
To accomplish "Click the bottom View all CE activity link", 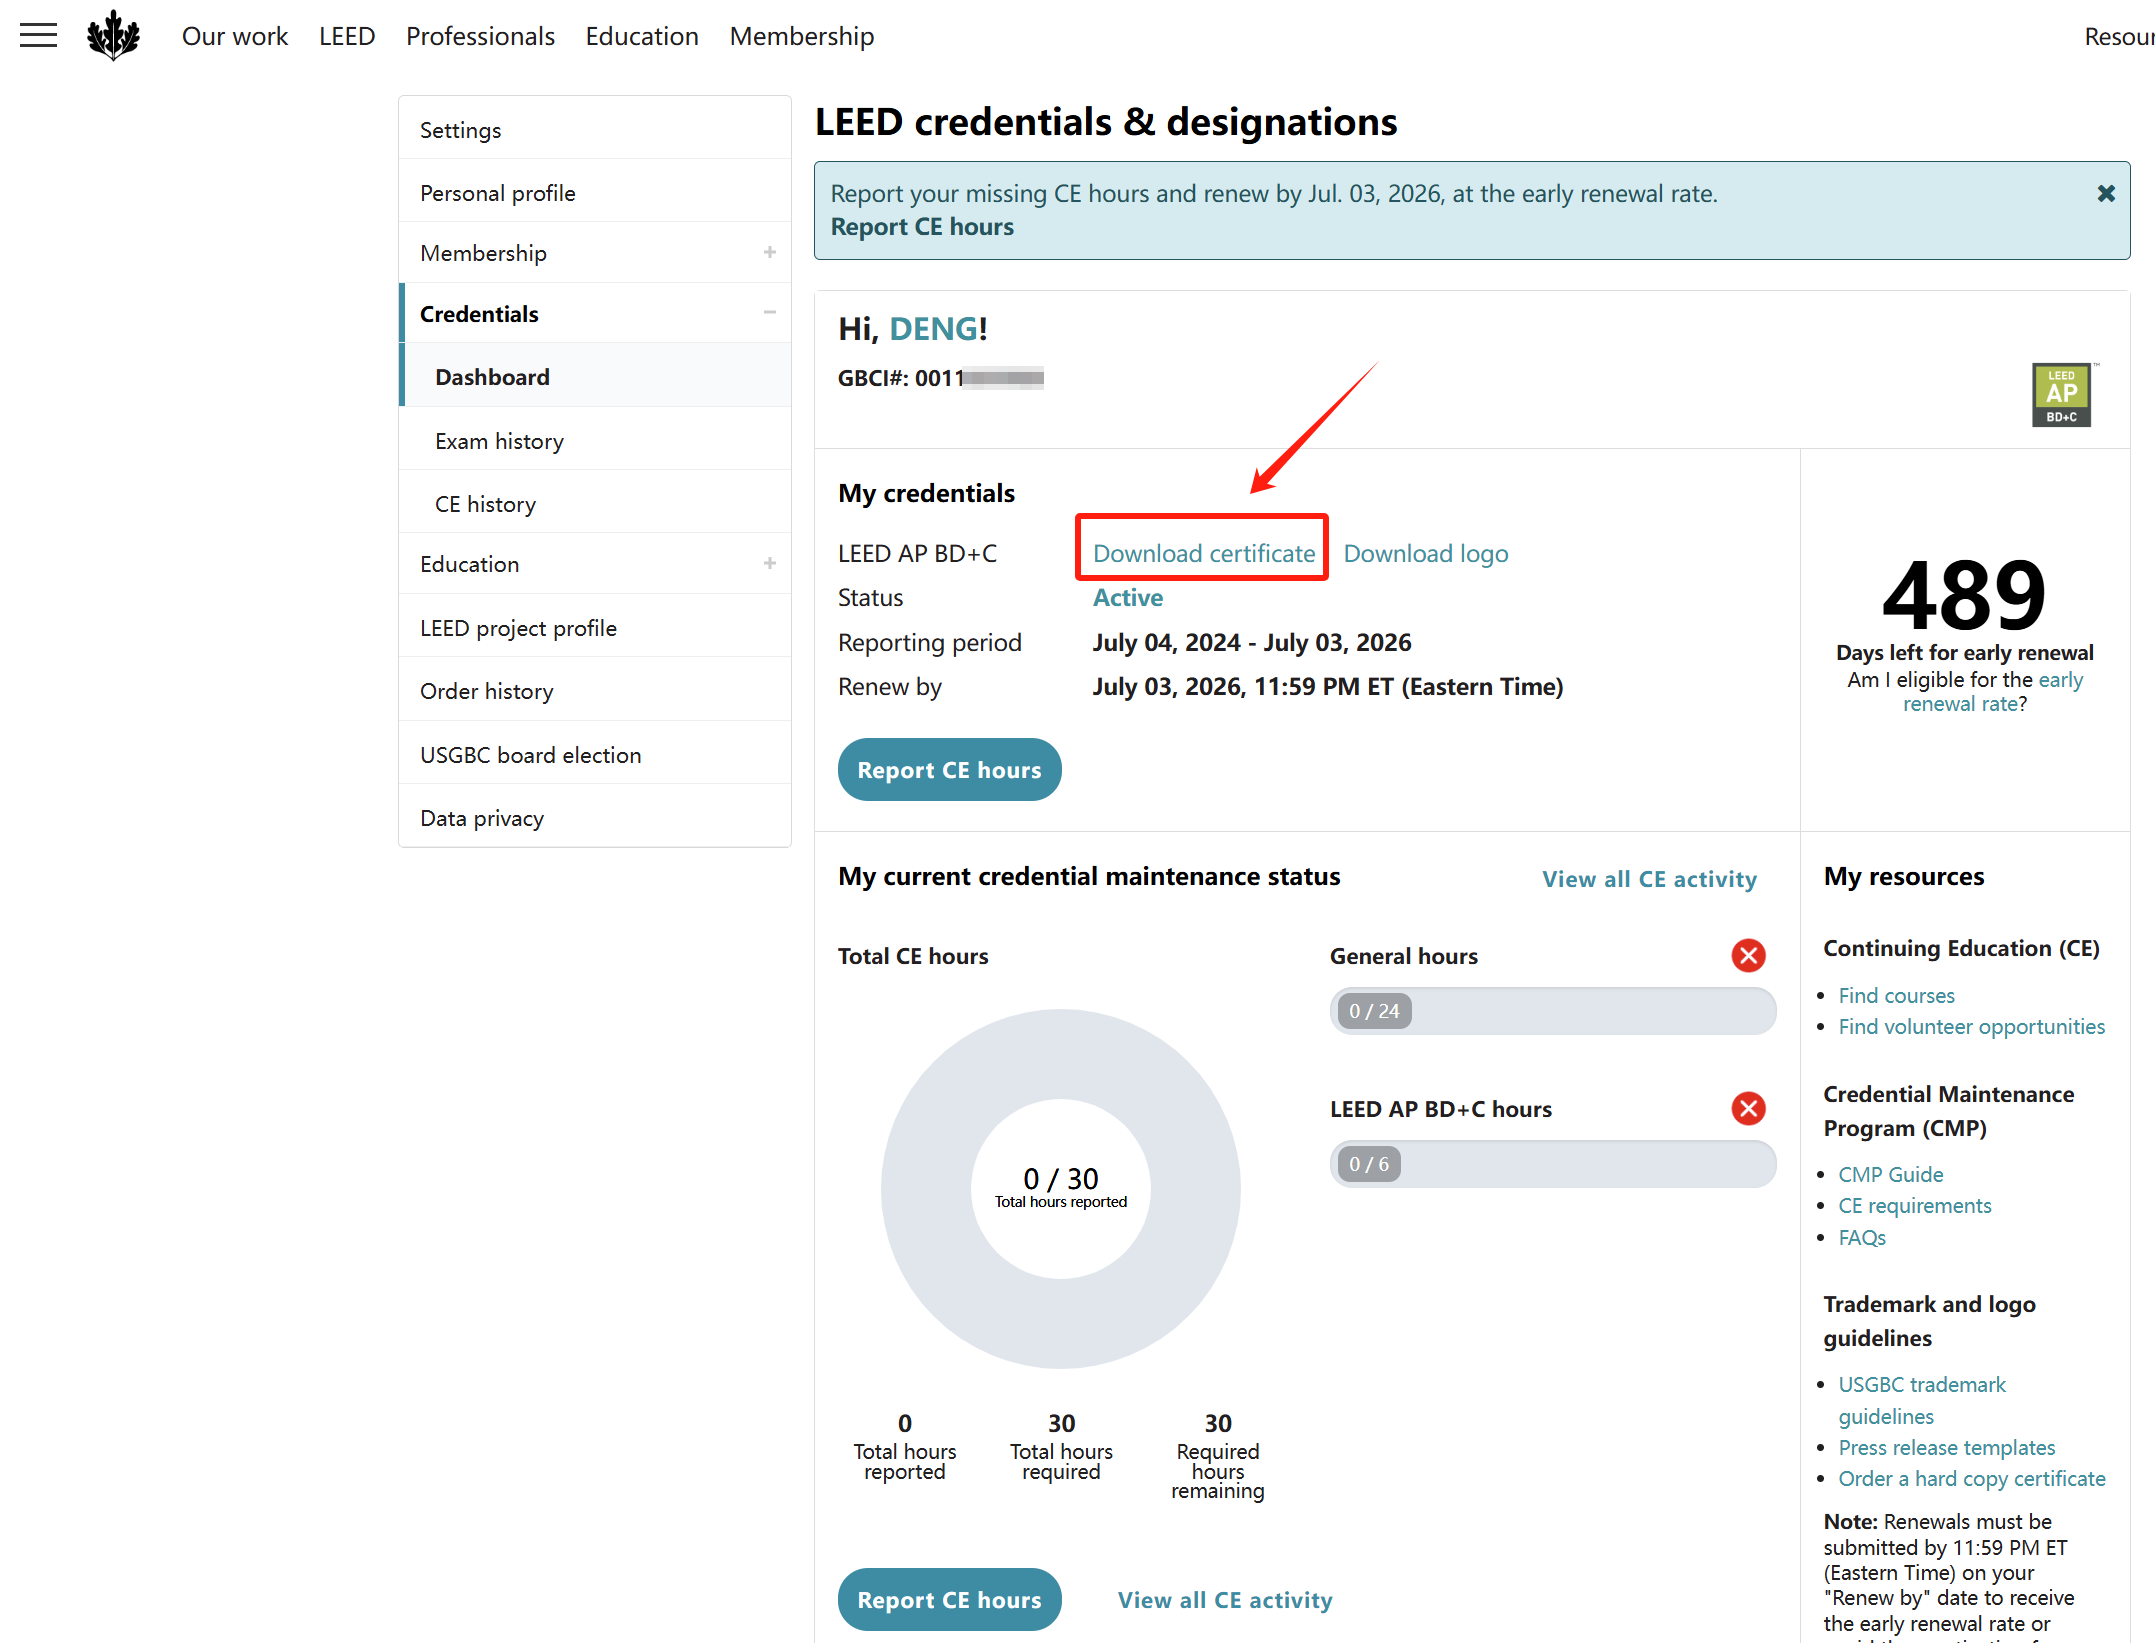I will tap(1225, 1600).
